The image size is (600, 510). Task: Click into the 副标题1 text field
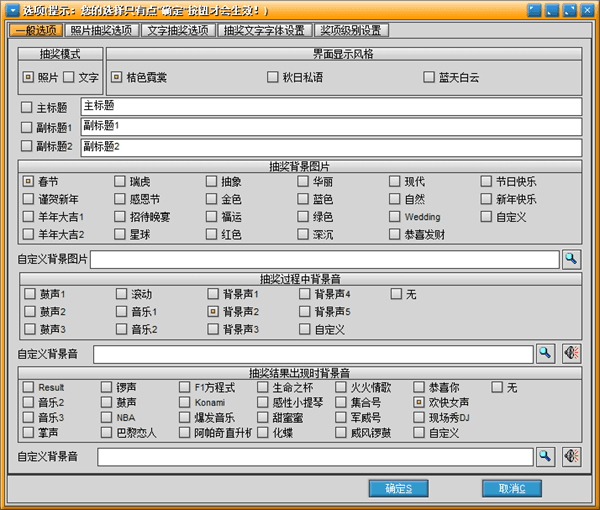(x=330, y=127)
